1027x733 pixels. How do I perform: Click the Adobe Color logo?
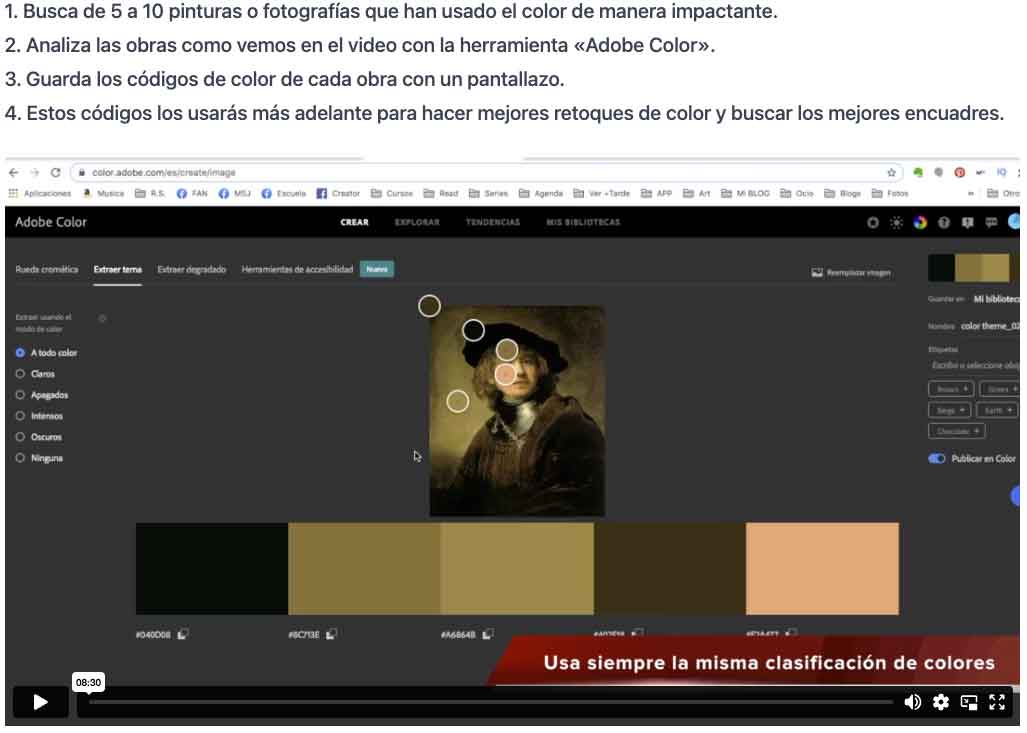tap(51, 222)
